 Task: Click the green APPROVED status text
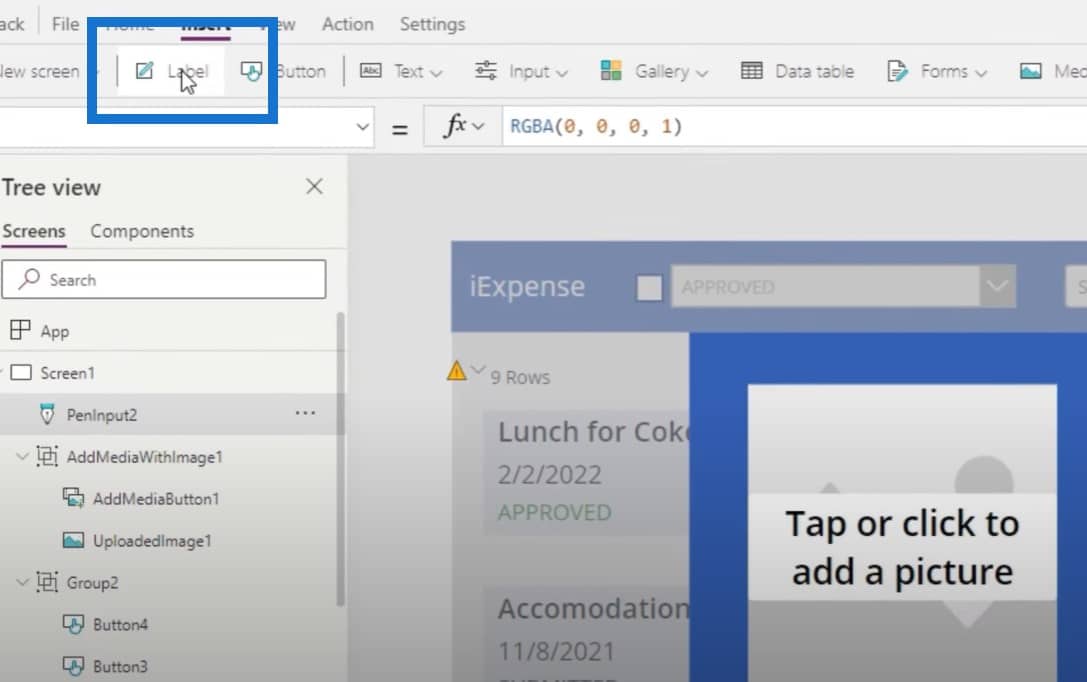tap(555, 512)
